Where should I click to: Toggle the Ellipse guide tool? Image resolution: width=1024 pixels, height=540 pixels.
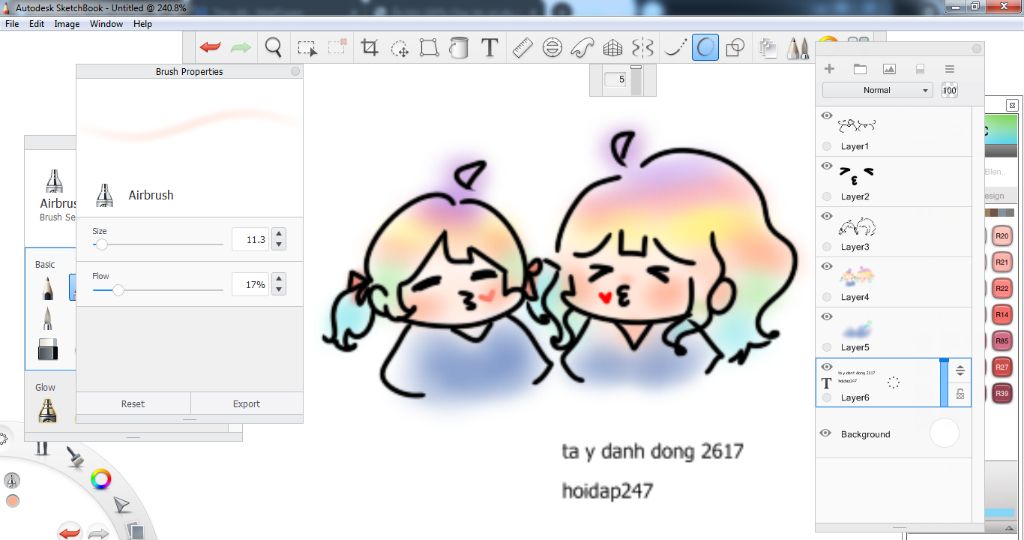(552, 48)
